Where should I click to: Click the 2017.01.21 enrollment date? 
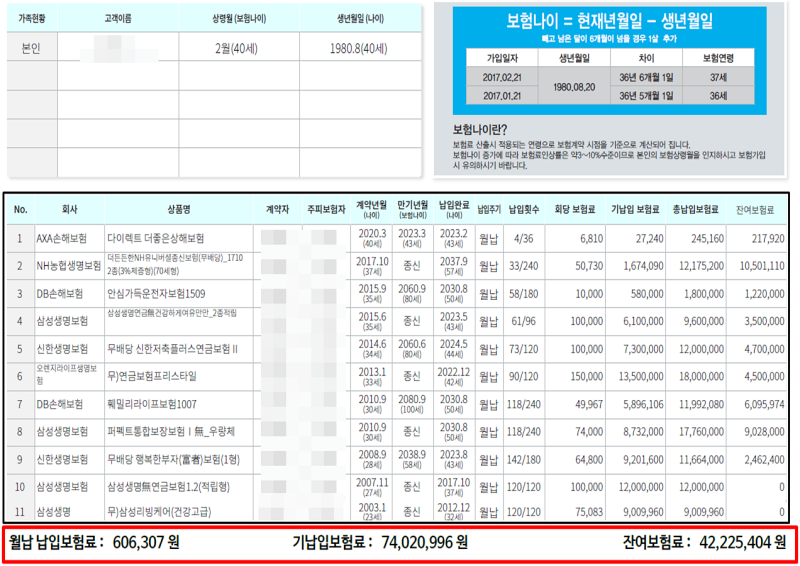click(502, 95)
